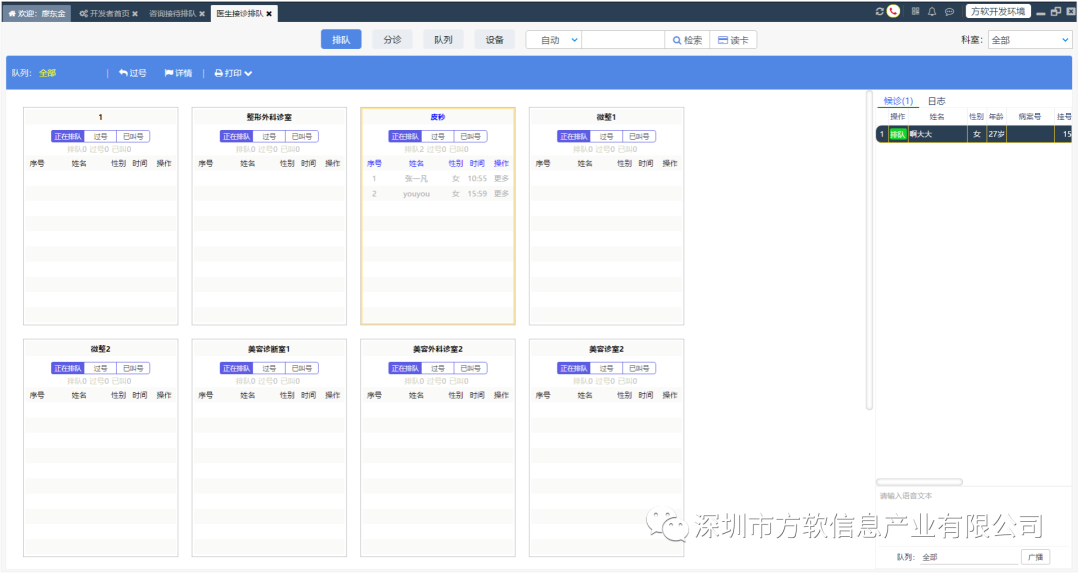Click the 广播 broadcast button
Screen dimensions: 1080x574
1034,557
